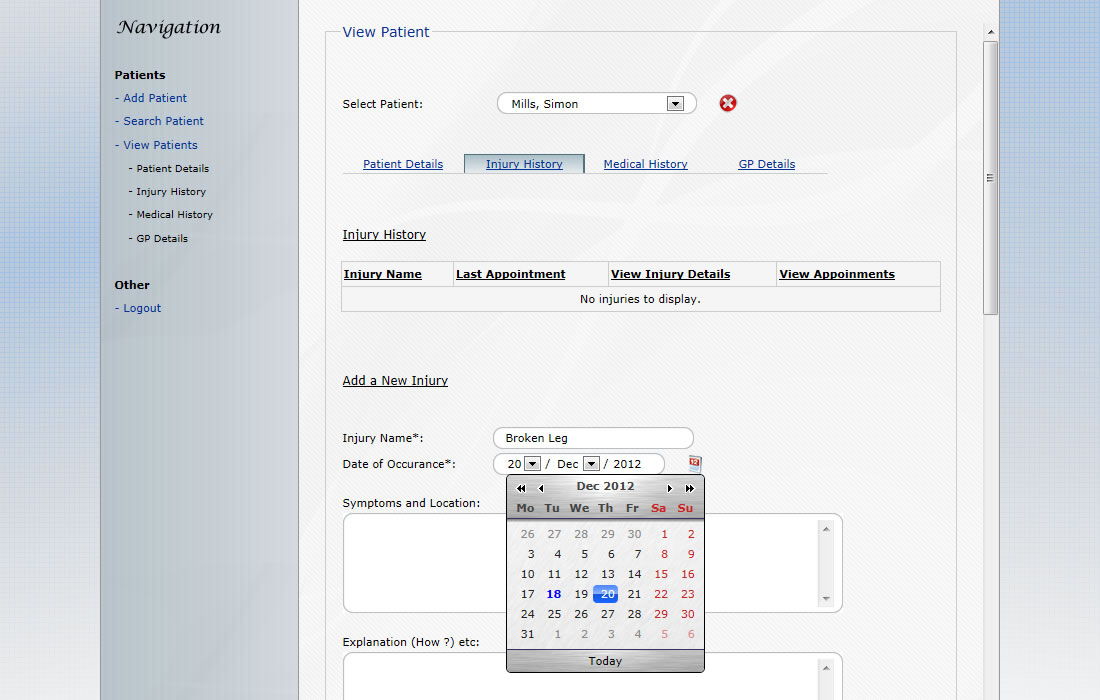Open Search Patient link
The width and height of the screenshot is (1100, 700).
[163, 121]
